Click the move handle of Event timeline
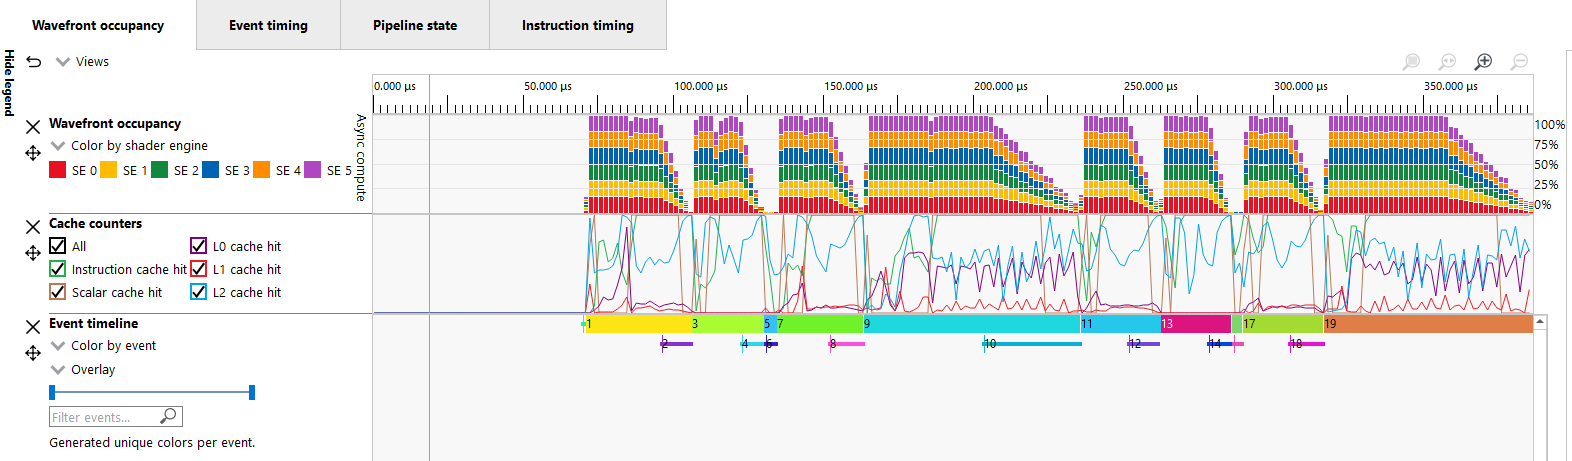 33,353
